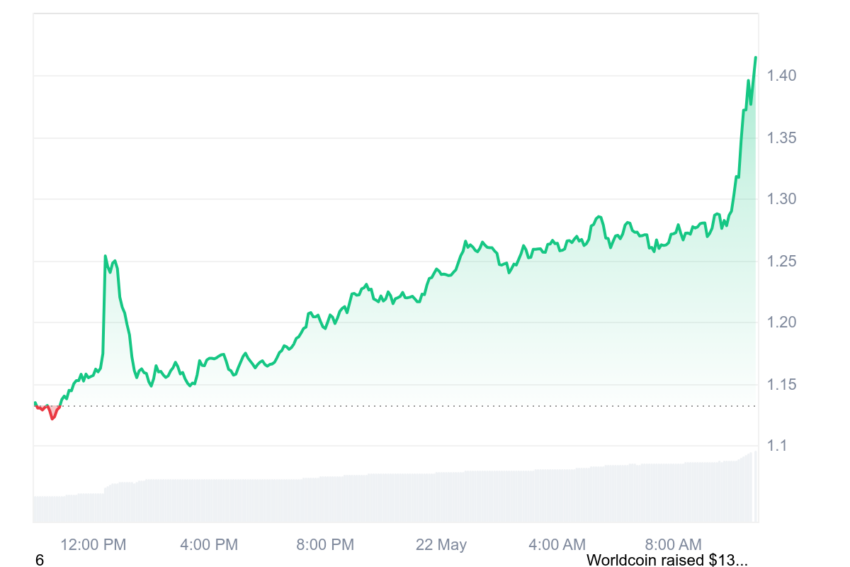Select the 8:00 PM time label
The image size is (850, 567).
(325, 544)
